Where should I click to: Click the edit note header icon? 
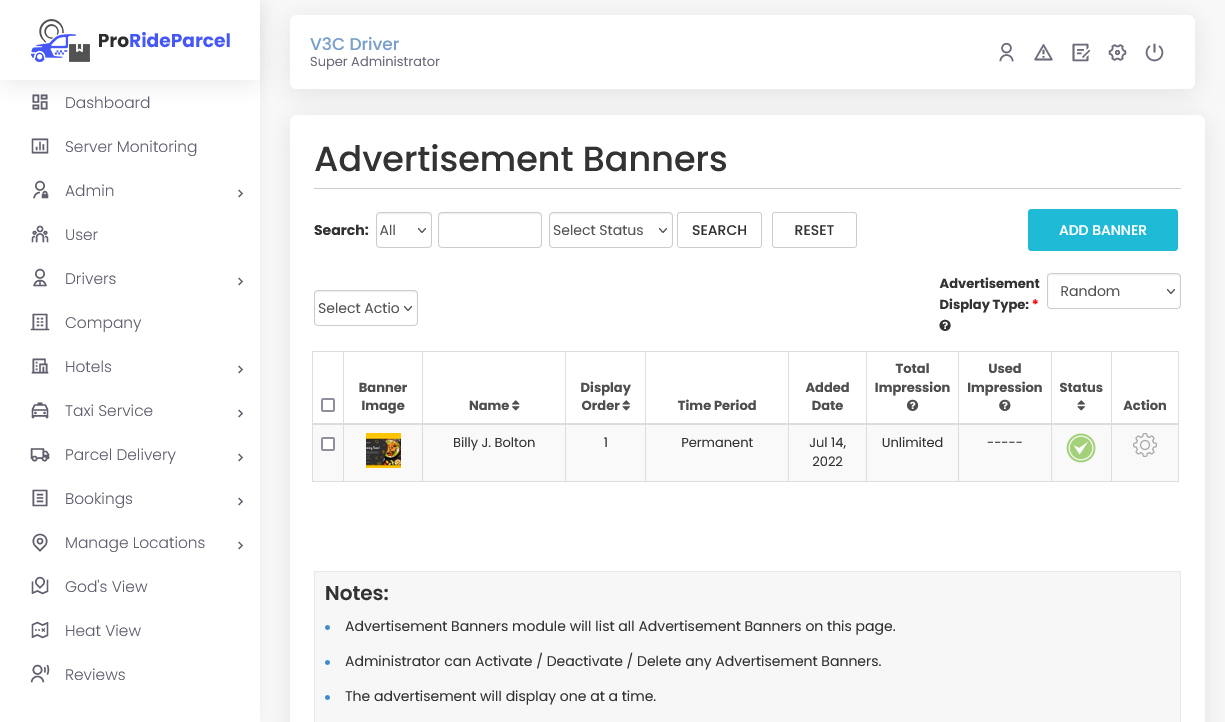click(1081, 52)
